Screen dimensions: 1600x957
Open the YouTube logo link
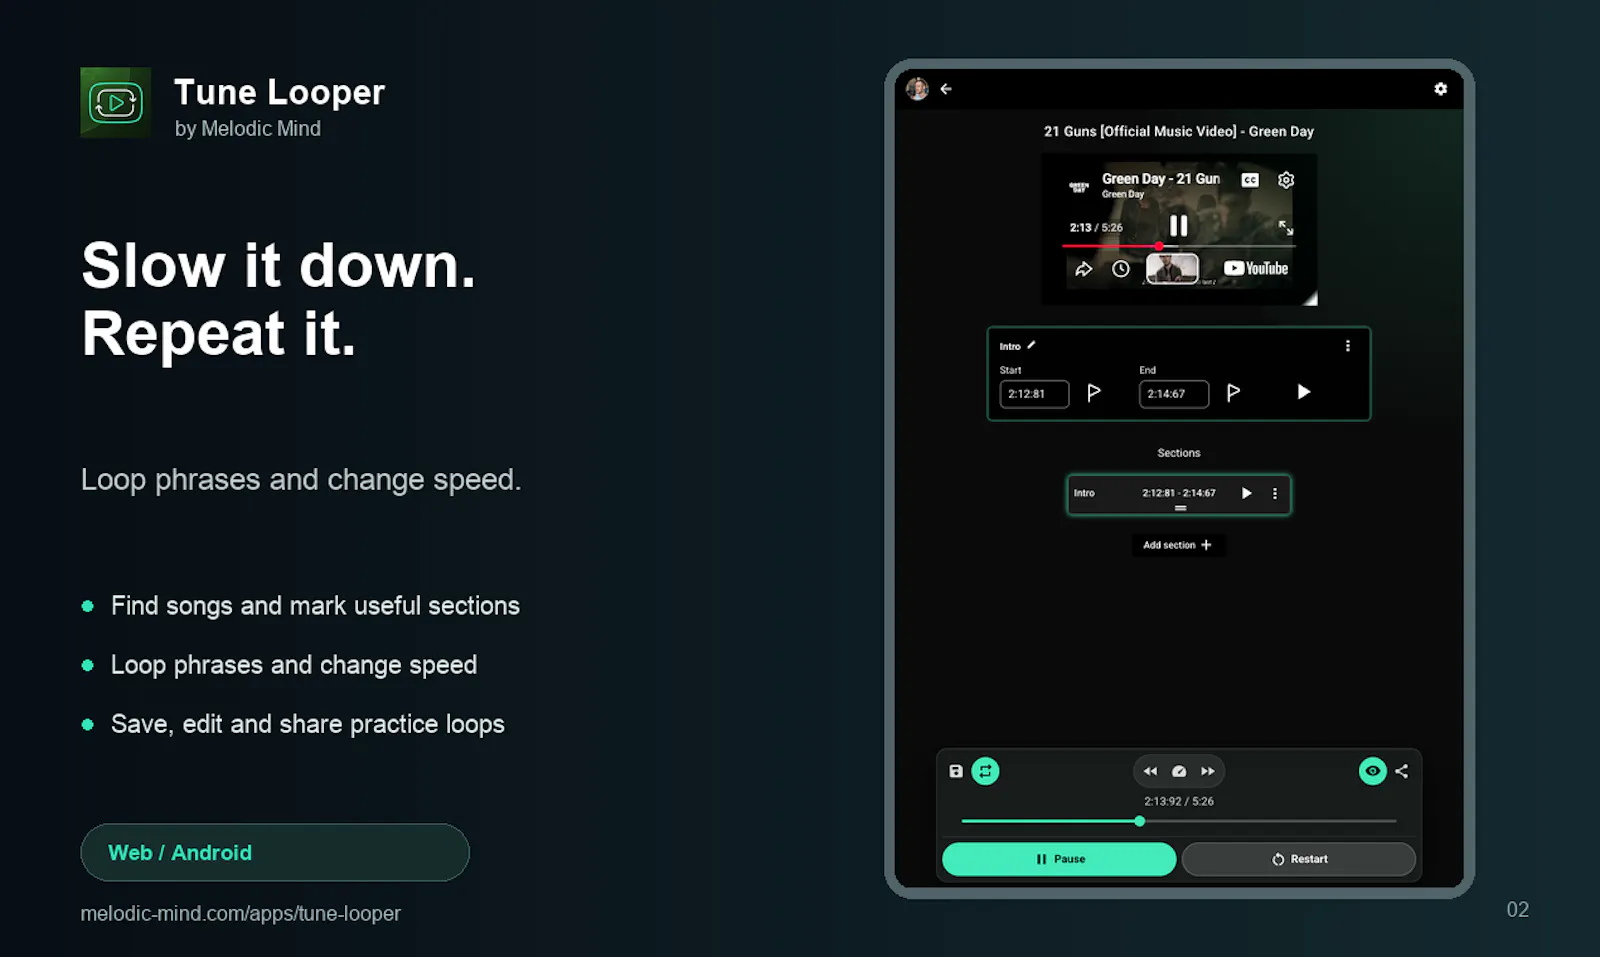tap(1256, 268)
